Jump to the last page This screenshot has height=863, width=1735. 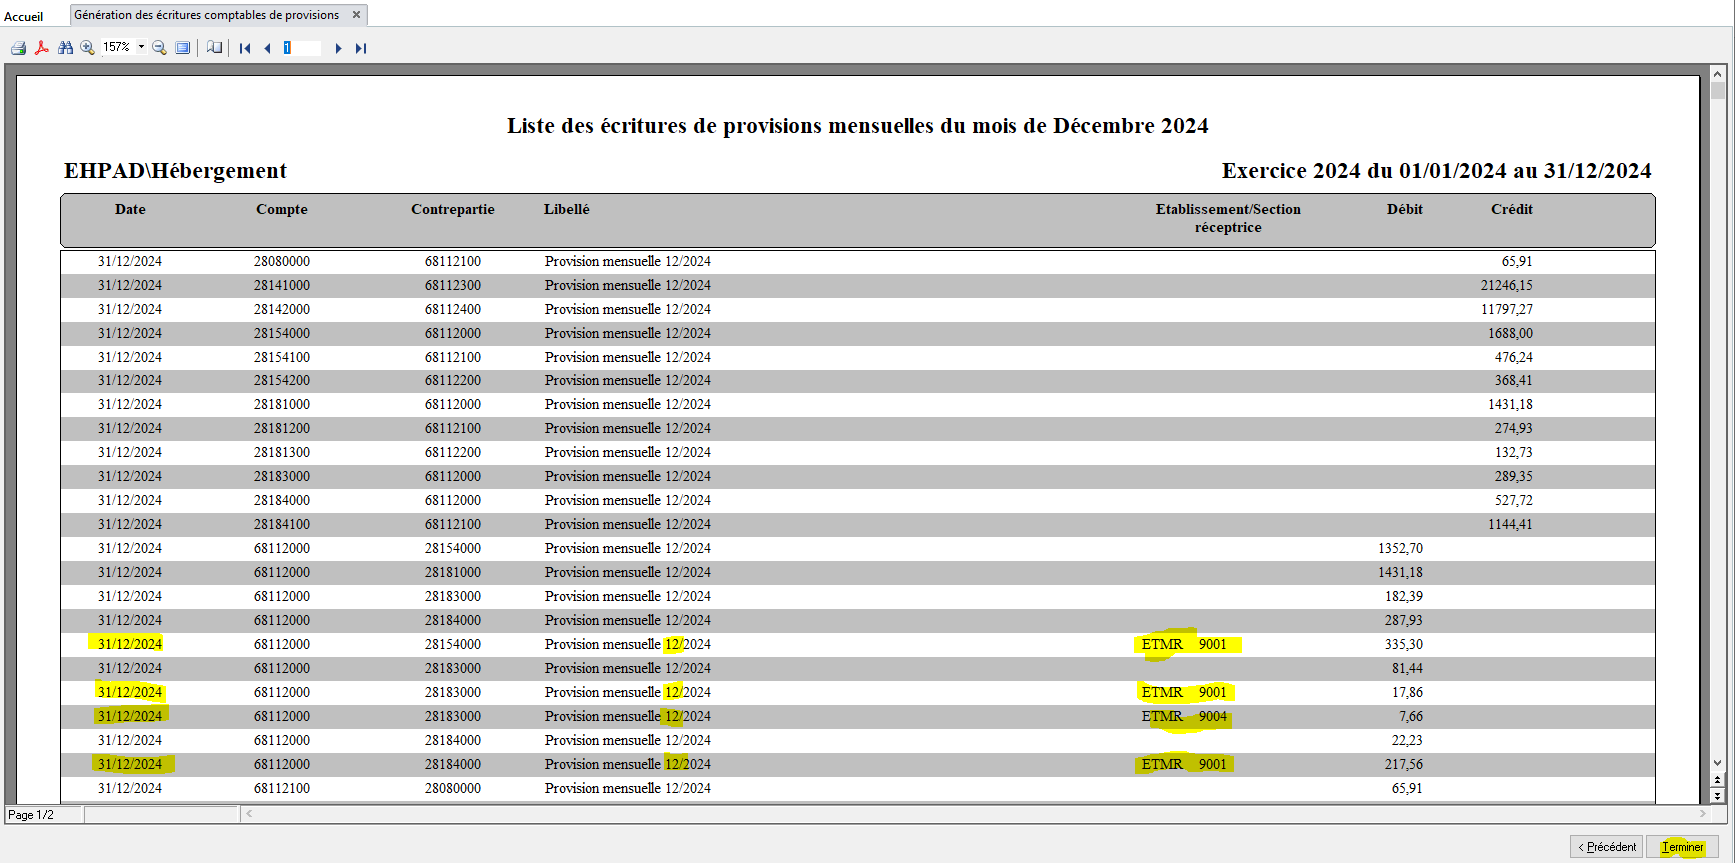pos(361,48)
